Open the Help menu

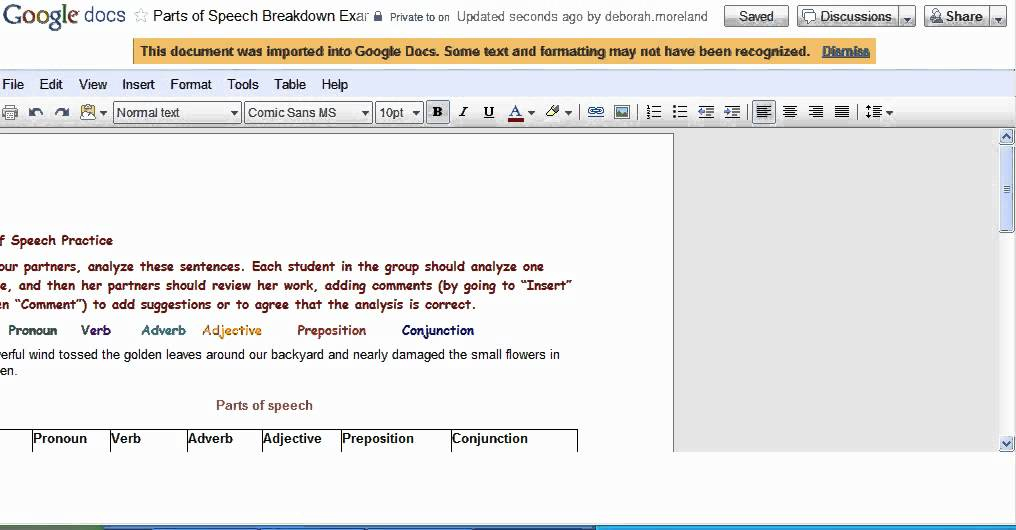point(334,84)
